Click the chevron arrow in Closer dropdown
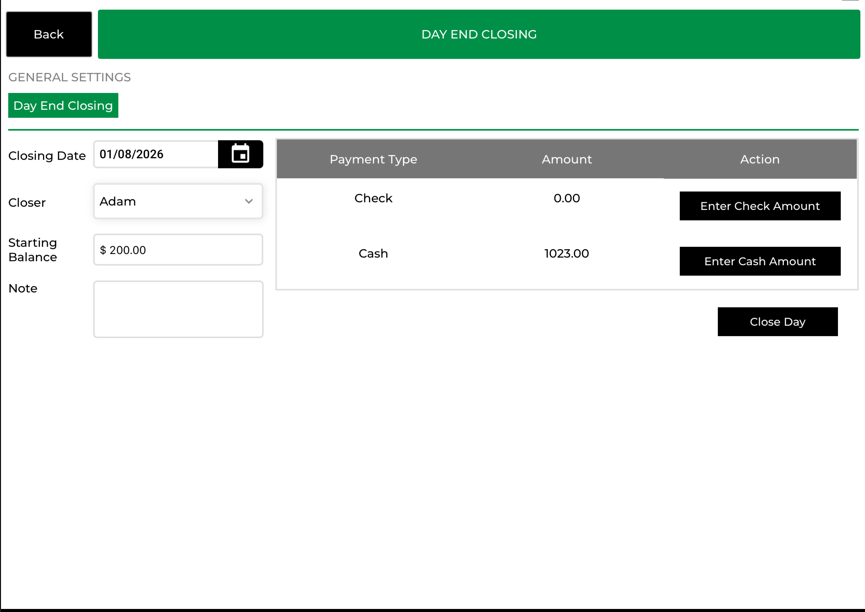 (x=249, y=201)
